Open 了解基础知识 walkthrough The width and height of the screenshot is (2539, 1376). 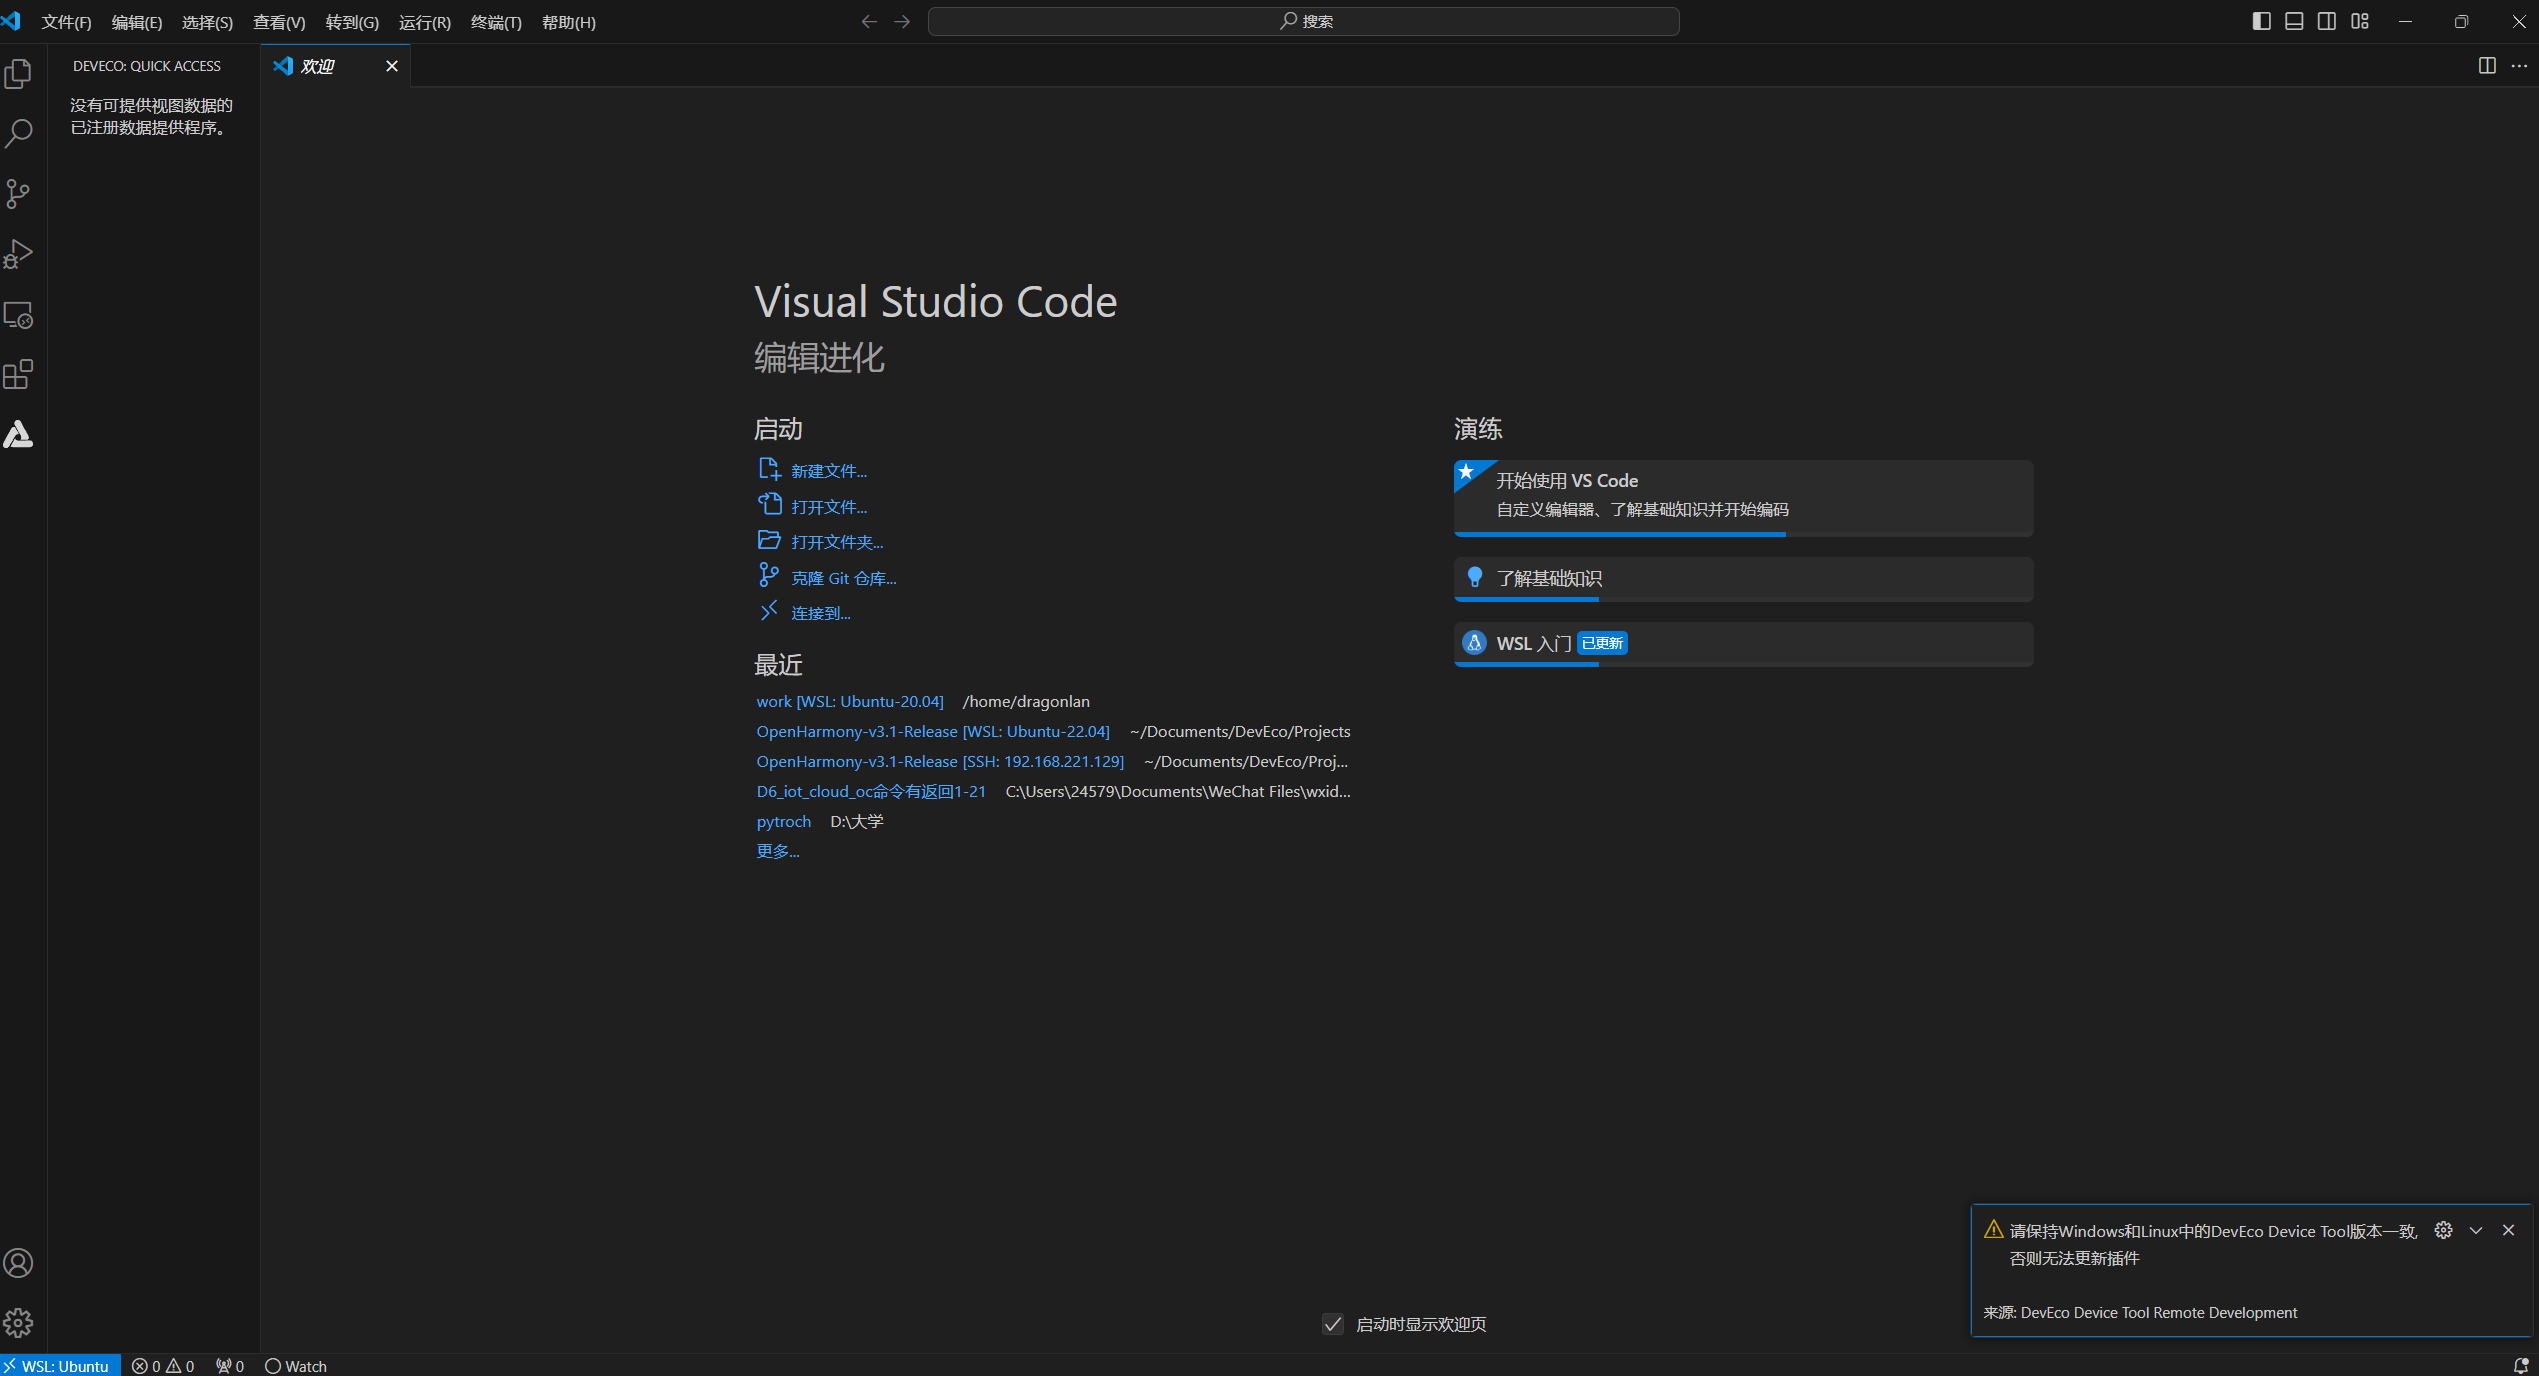1743,579
